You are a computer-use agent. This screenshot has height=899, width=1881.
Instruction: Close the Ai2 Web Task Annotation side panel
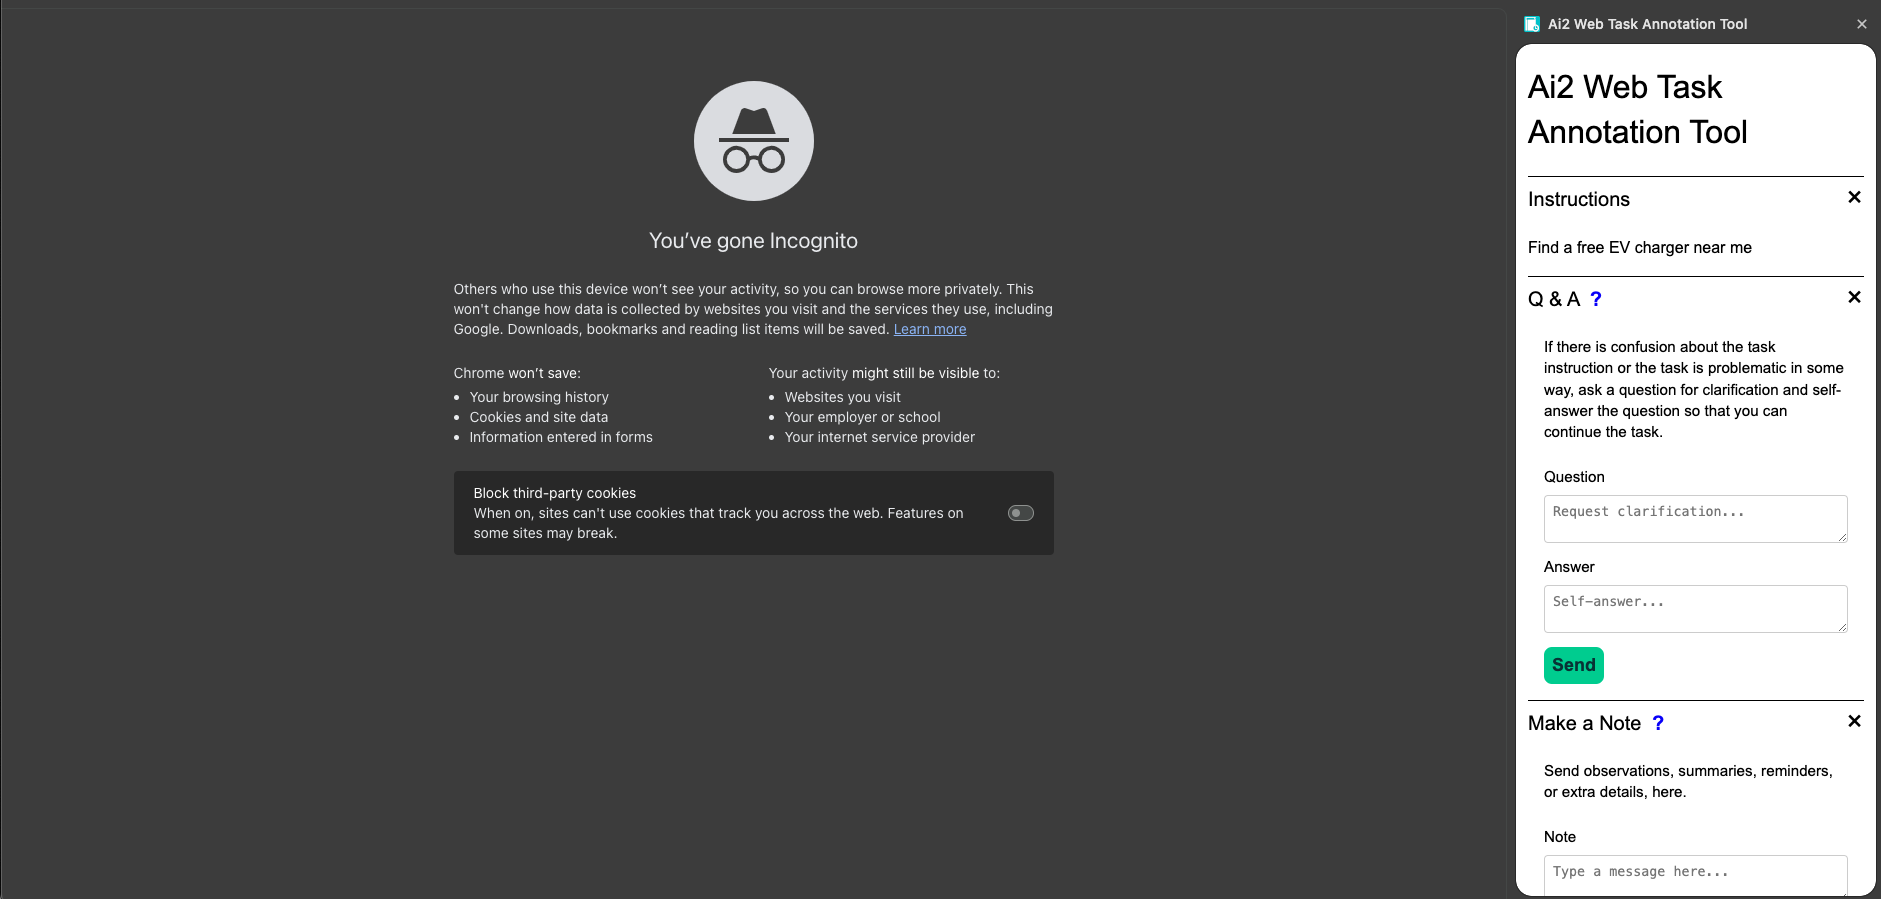[1861, 24]
